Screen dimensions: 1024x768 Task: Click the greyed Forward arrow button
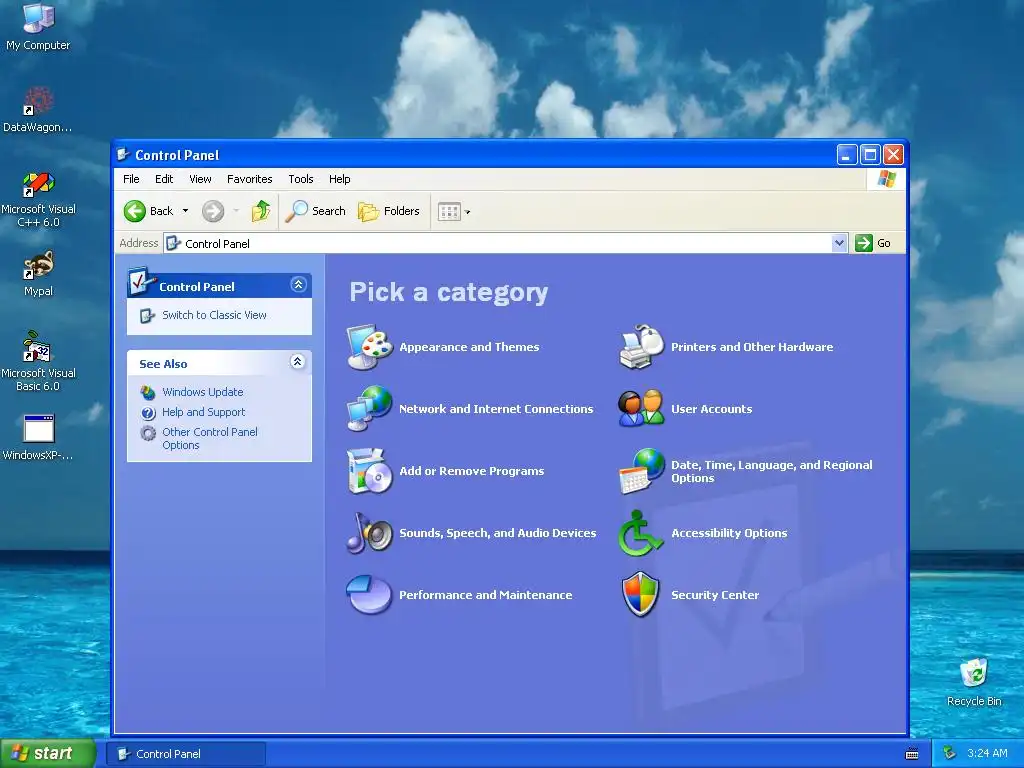pos(213,211)
